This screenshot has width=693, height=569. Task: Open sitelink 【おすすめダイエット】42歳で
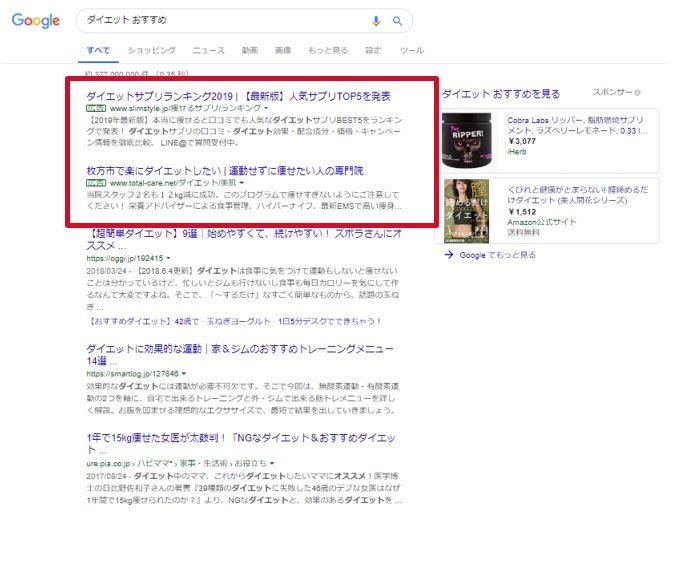(x=144, y=321)
